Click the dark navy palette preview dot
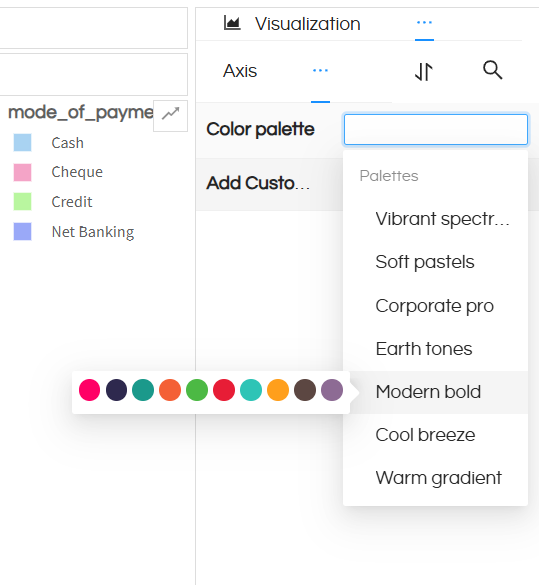 click(x=116, y=390)
